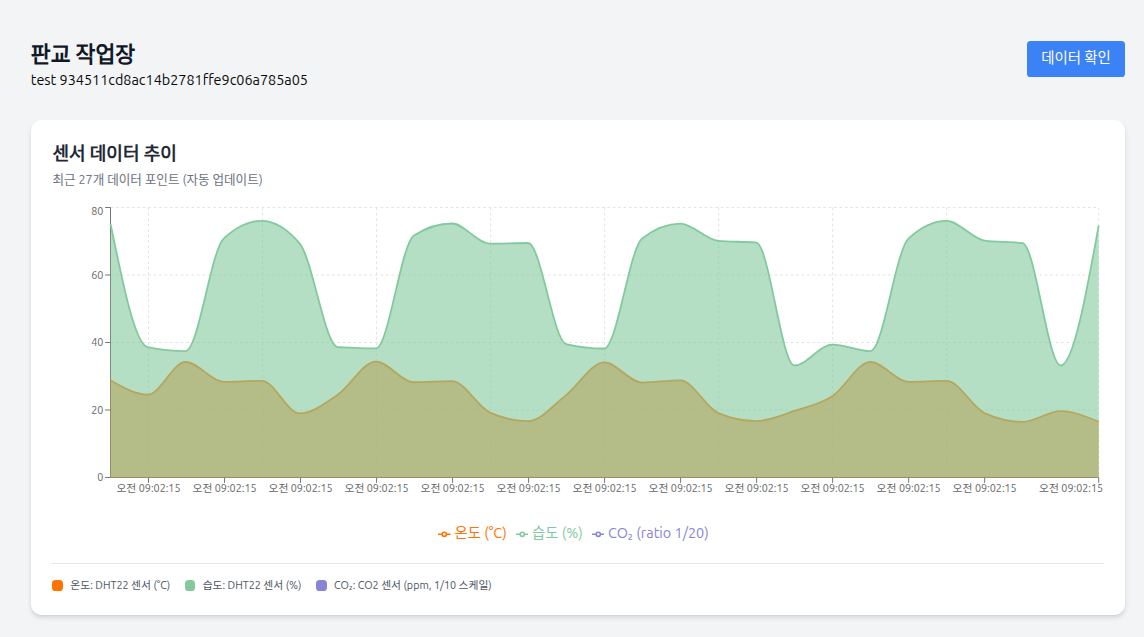Click the 데이터 확인 button
Image resolution: width=1144 pixels, height=637 pixels.
(x=1075, y=59)
